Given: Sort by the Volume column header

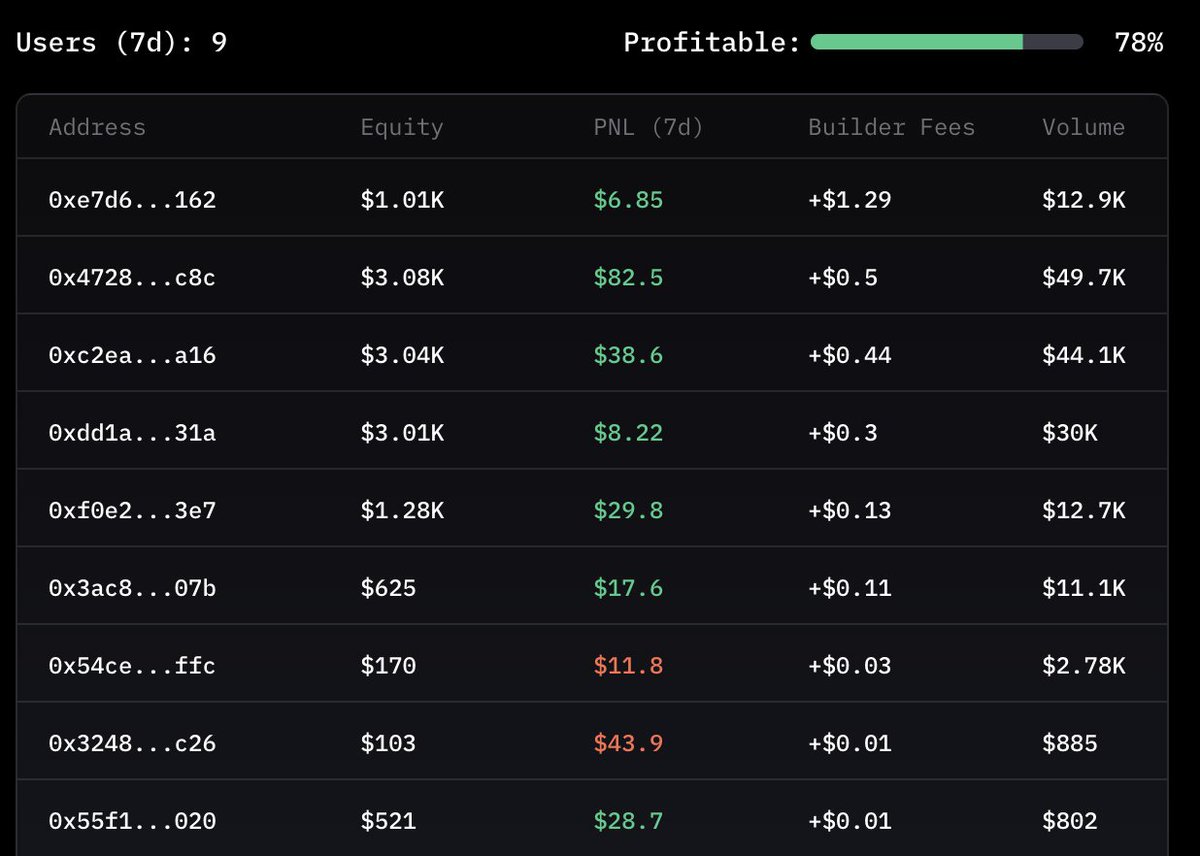Looking at the screenshot, I should (x=1083, y=127).
